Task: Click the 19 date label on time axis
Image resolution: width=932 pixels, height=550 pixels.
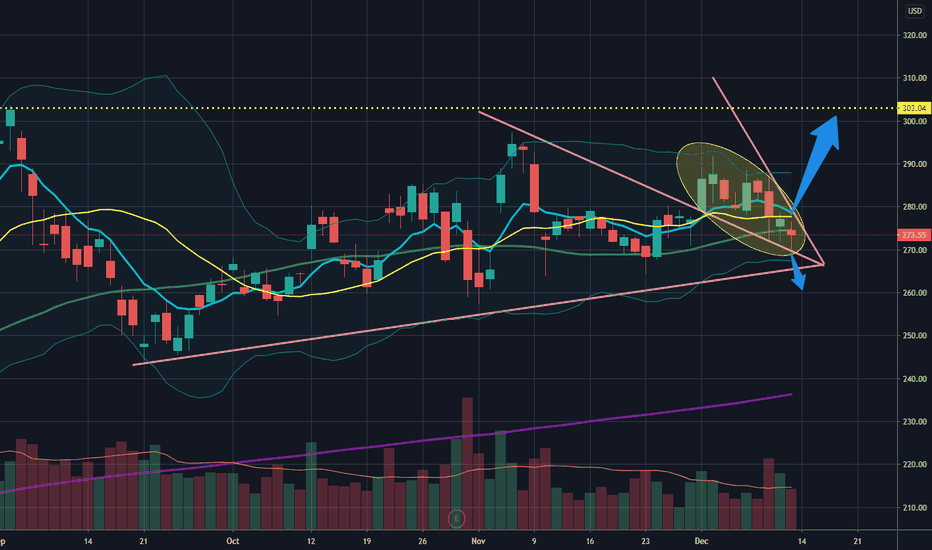Action: pos(367,541)
